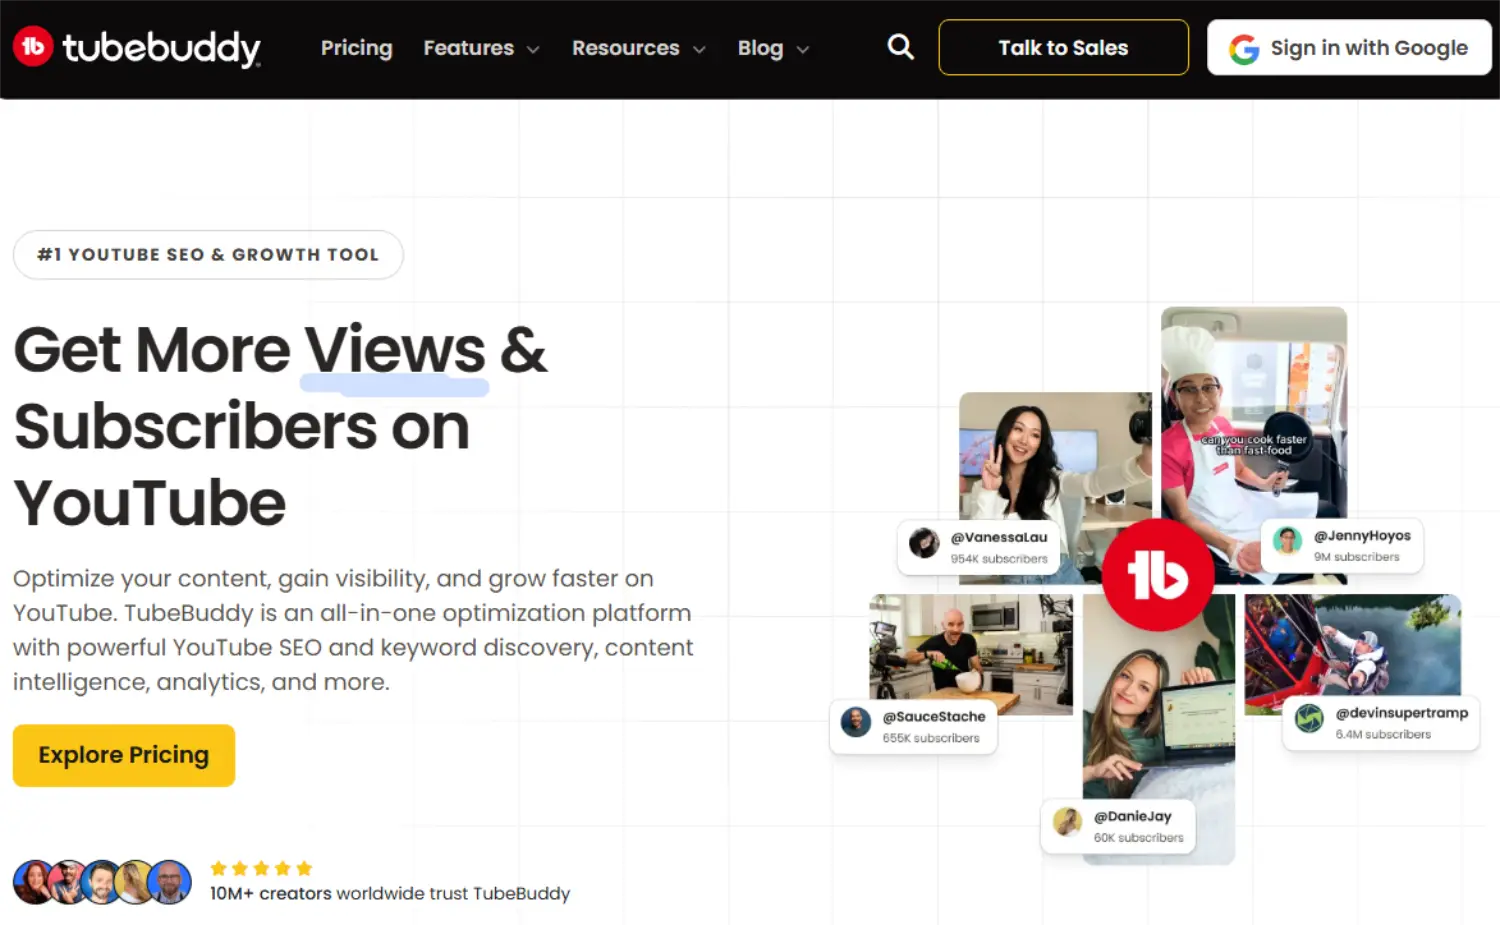The image size is (1500, 925).
Task: Click the TubeBuddy logo in the header
Action: [x=137, y=47]
